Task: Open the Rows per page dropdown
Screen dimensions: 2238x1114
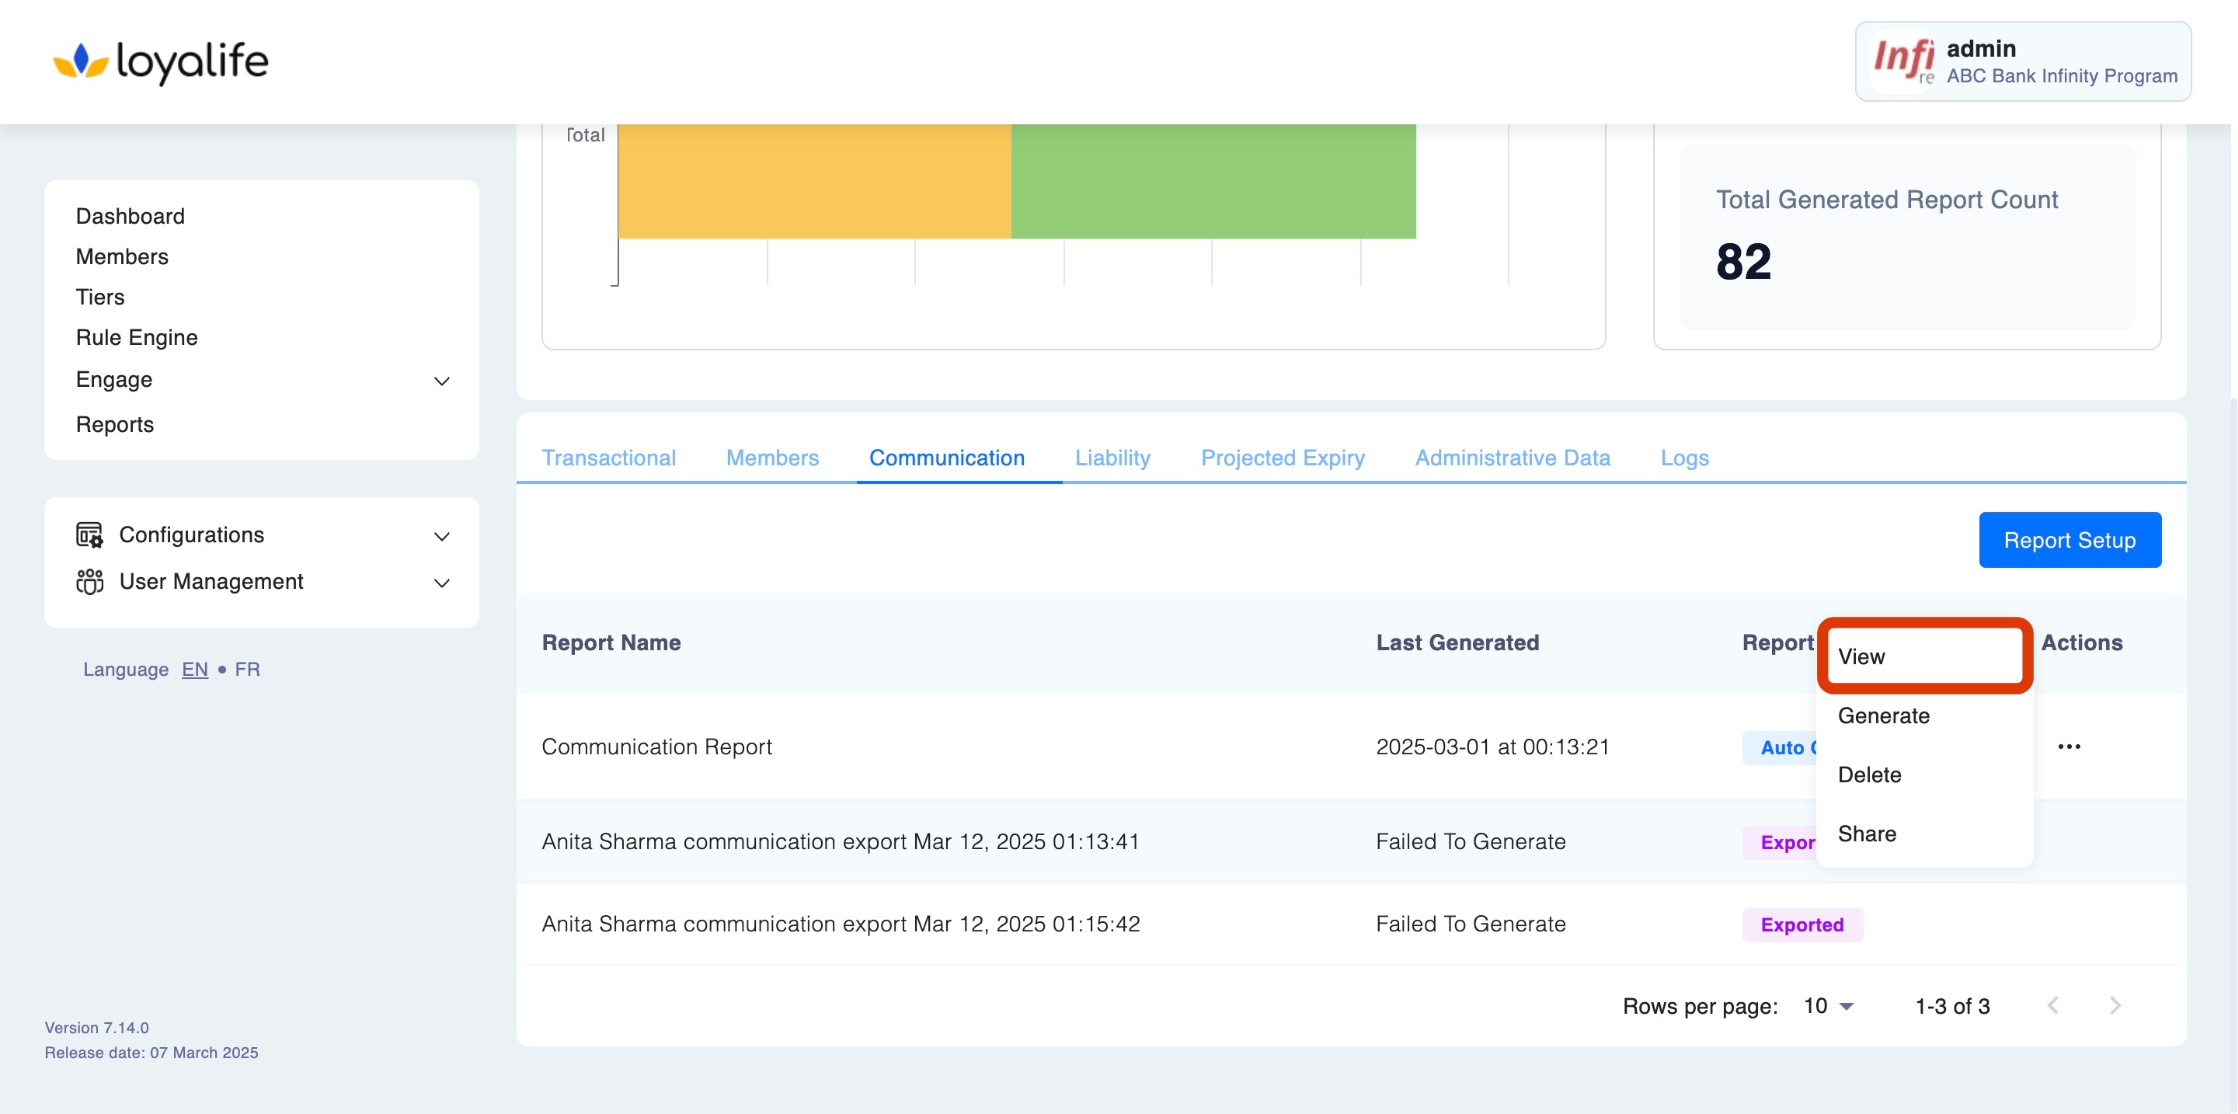Action: pyautogui.click(x=1829, y=1006)
